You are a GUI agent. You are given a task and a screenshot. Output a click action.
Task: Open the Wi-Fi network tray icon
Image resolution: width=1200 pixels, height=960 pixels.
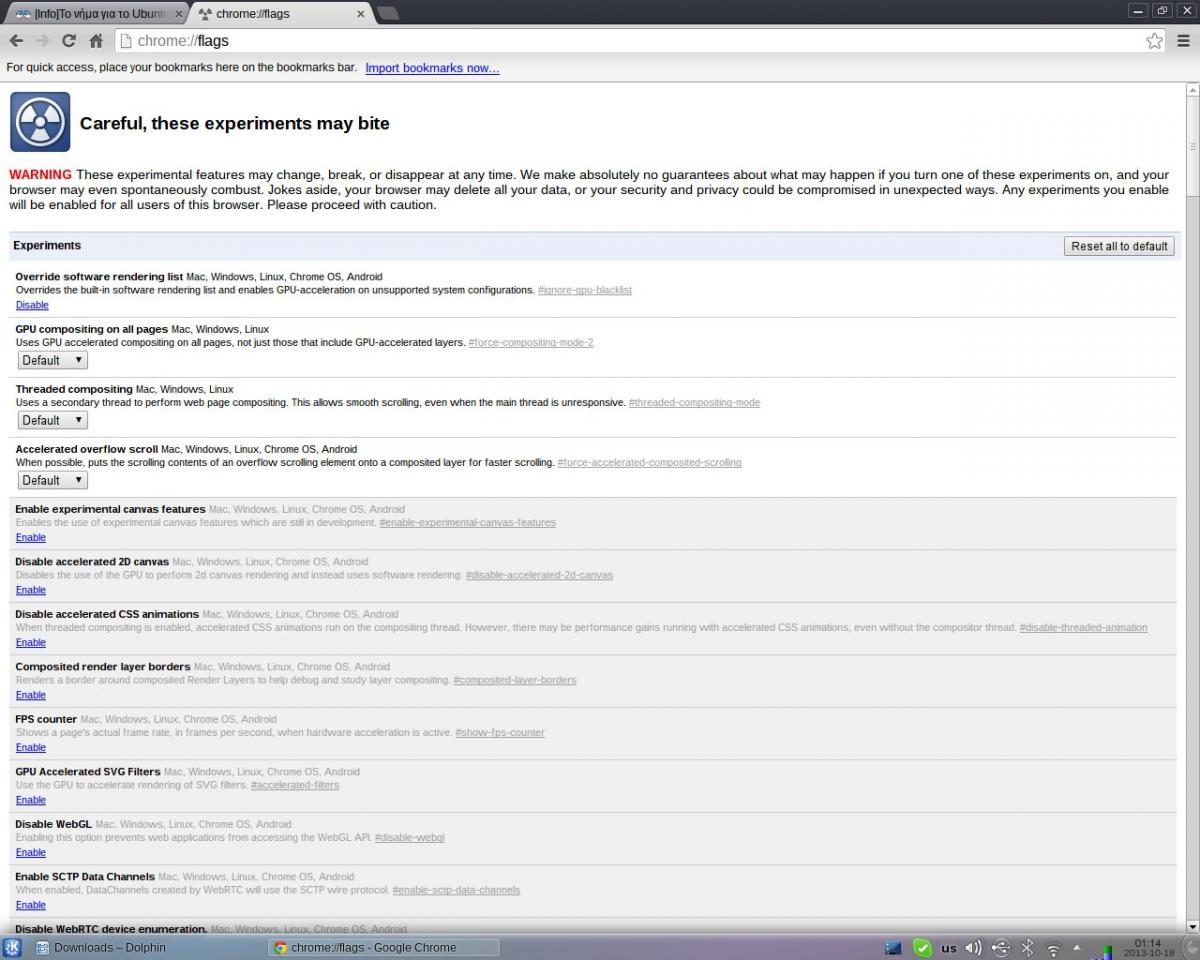[1053, 948]
